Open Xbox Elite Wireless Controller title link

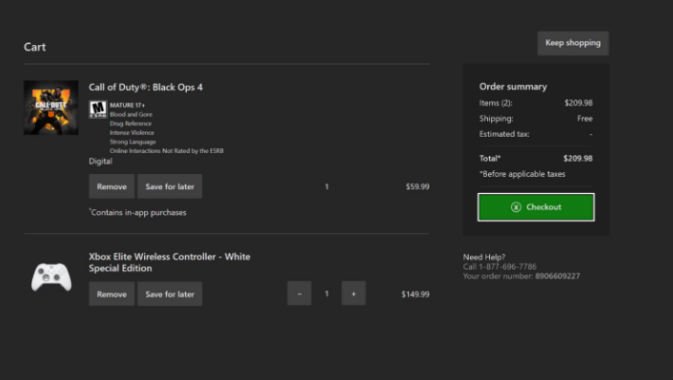(170, 262)
